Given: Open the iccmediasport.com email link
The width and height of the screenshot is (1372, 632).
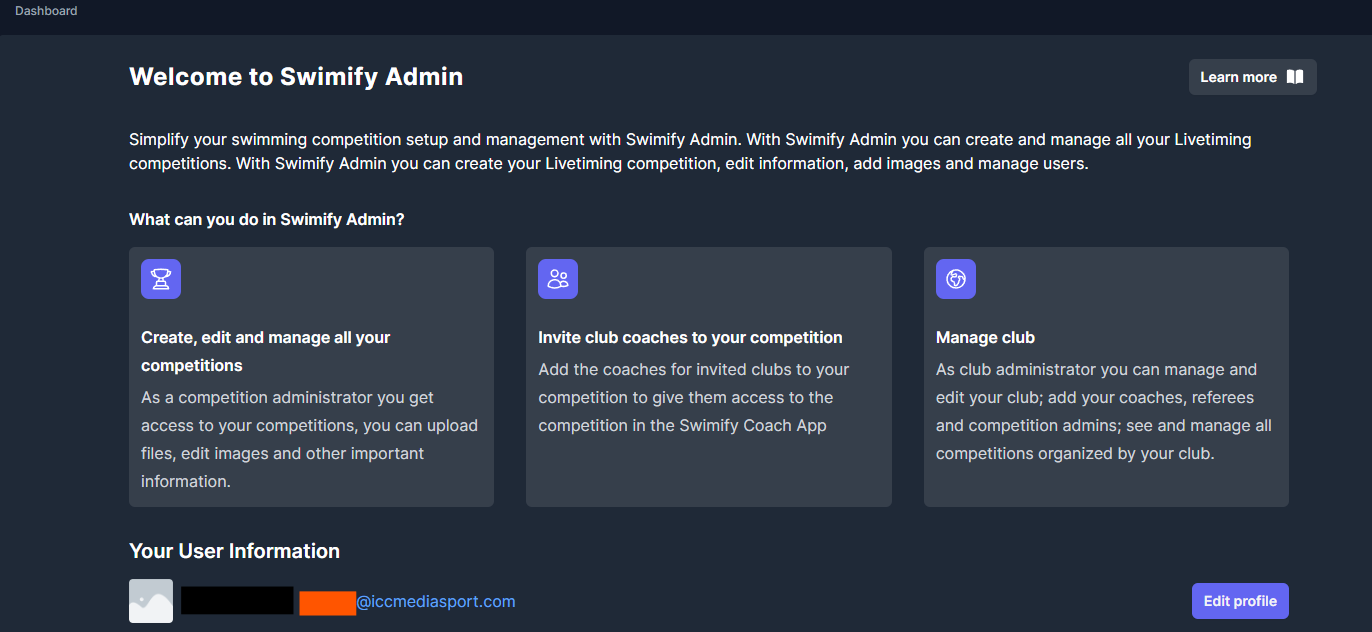Looking at the screenshot, I should pos(435,601).
